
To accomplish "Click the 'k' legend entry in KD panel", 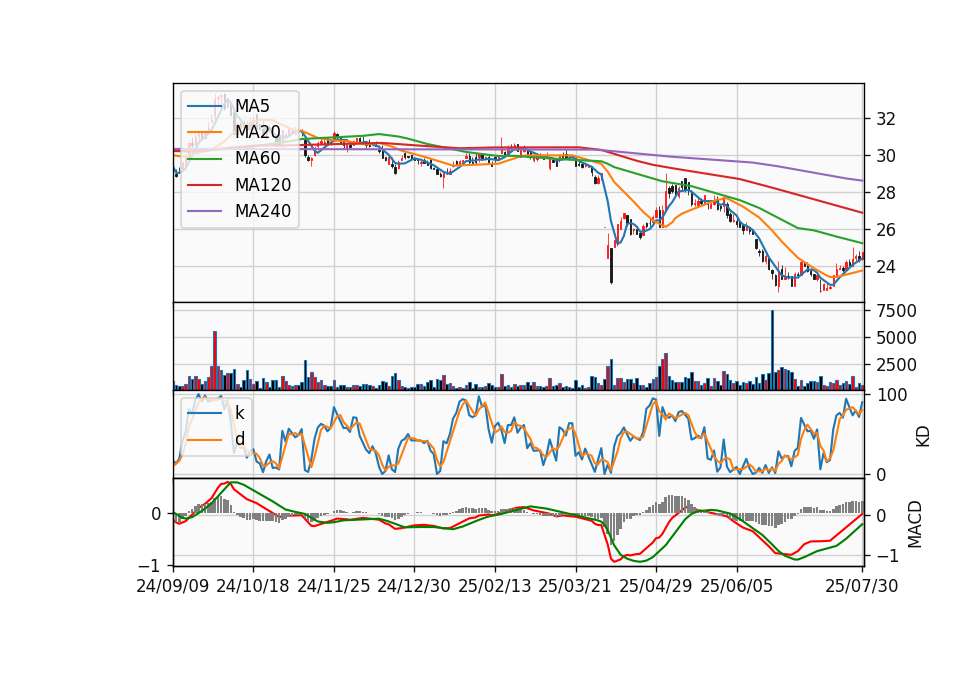I will (240, 413).
